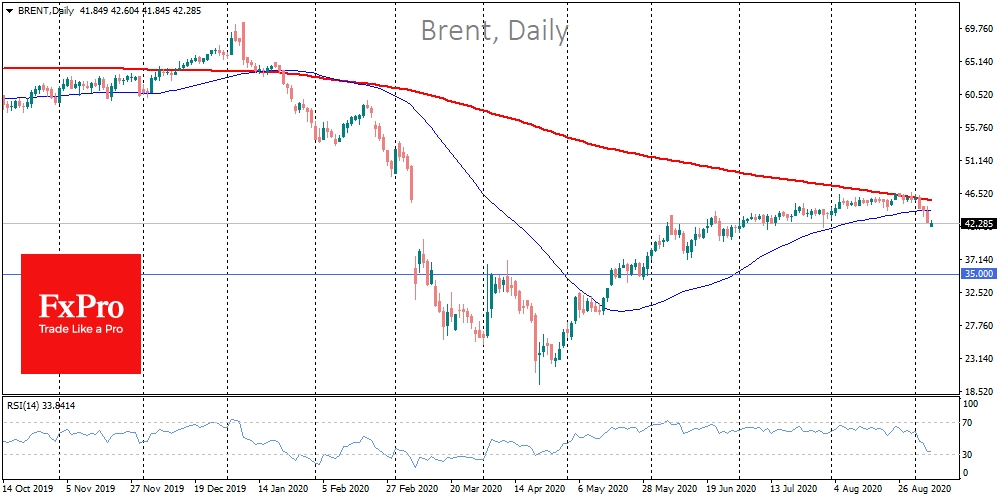Click the RSI scale value 0
The height and width of the screenshot is (500, 1000).
(966, 472)
